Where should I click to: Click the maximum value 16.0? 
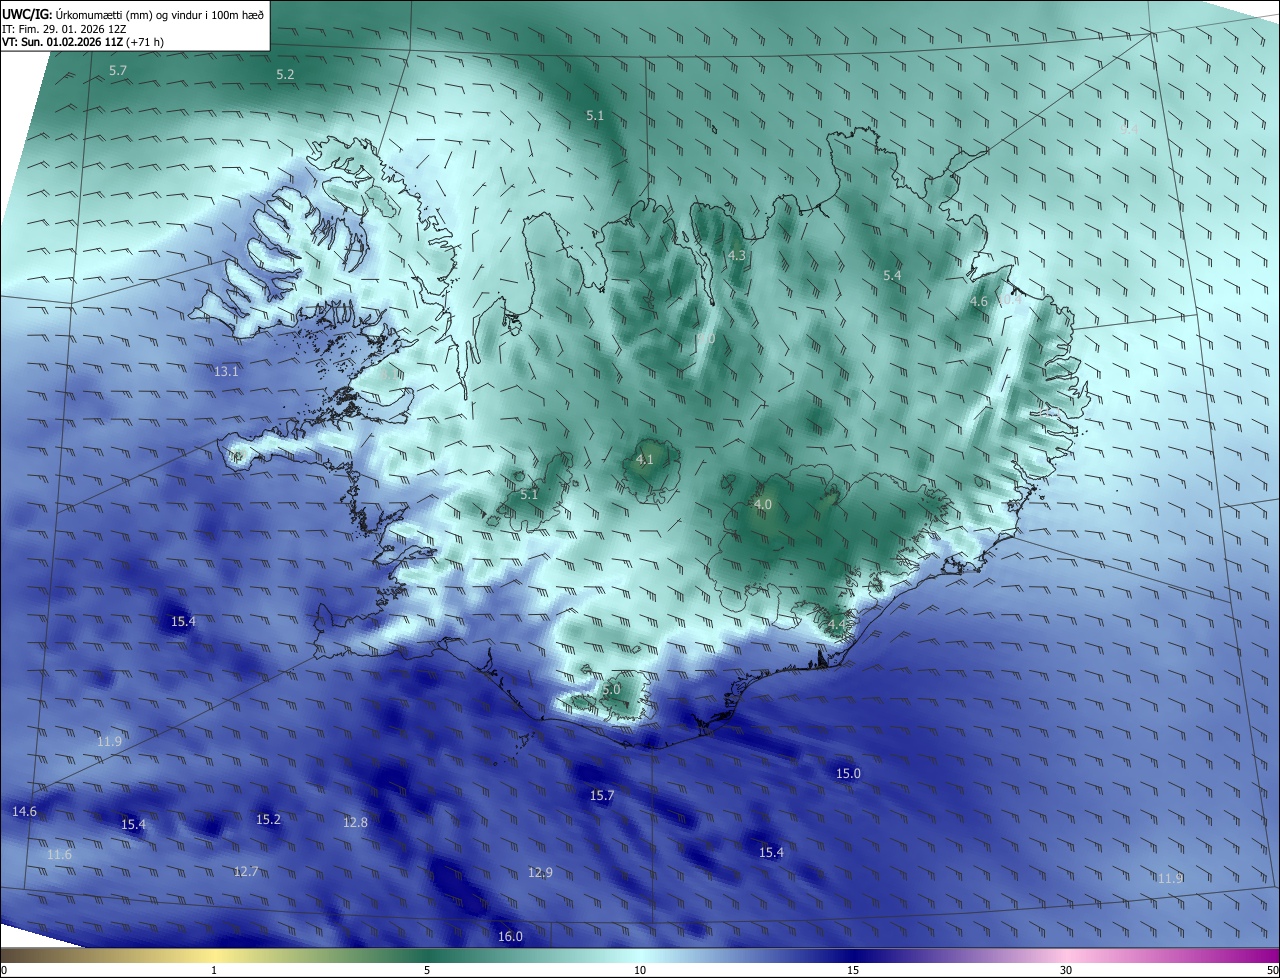[510, 936]
